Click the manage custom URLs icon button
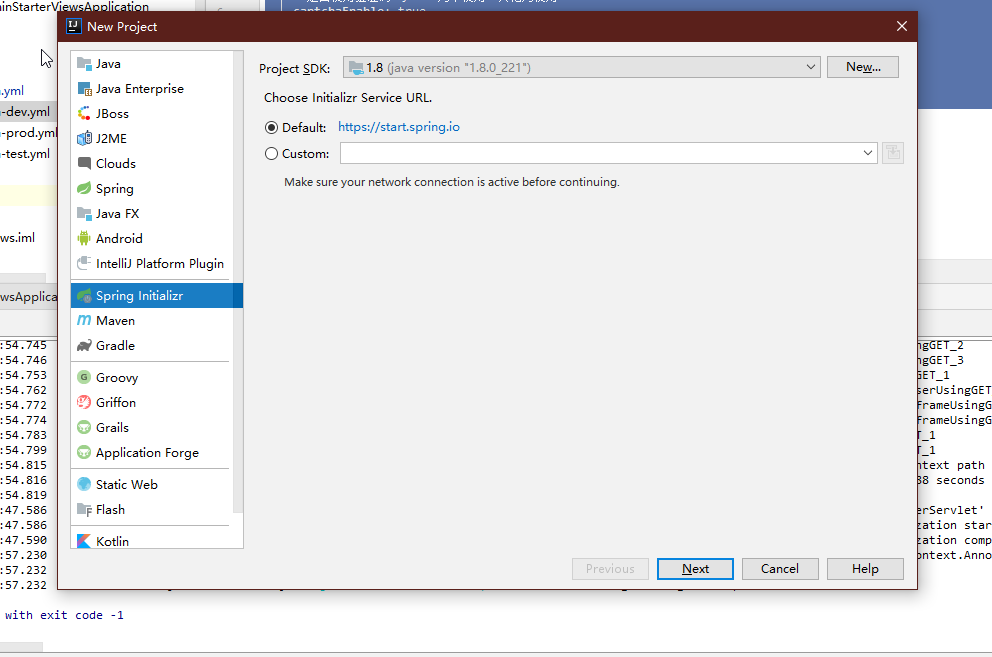 (x=893, y=153)
